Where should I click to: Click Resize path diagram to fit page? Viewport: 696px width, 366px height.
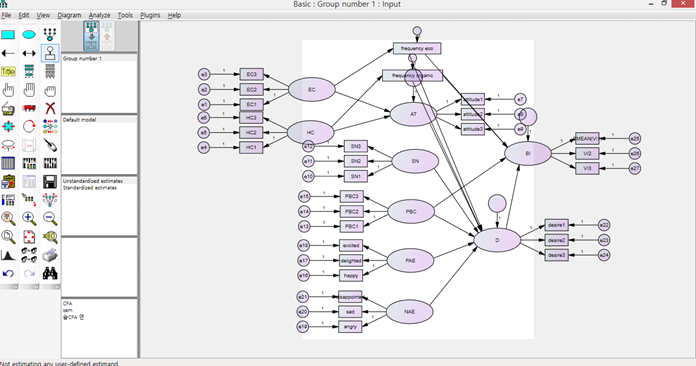29,237
